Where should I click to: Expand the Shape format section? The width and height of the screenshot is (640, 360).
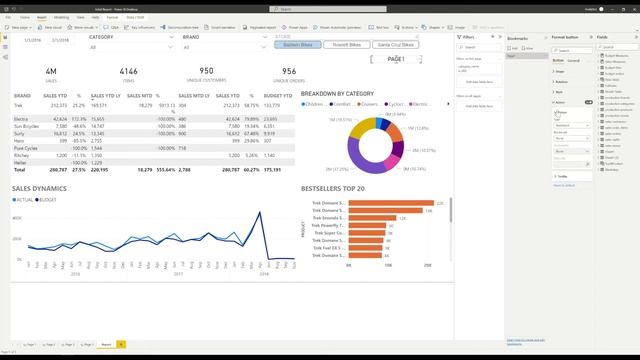tap(559, 71)
